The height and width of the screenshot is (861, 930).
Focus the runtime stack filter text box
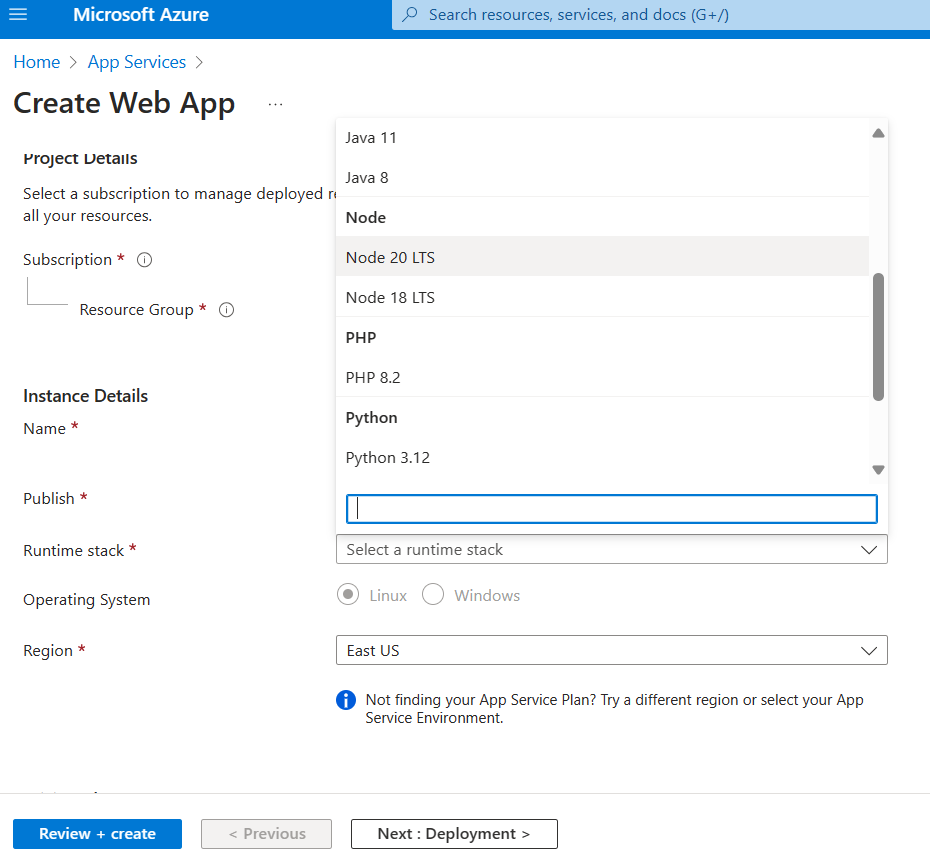pyautogui.click(x=611, y=509)
